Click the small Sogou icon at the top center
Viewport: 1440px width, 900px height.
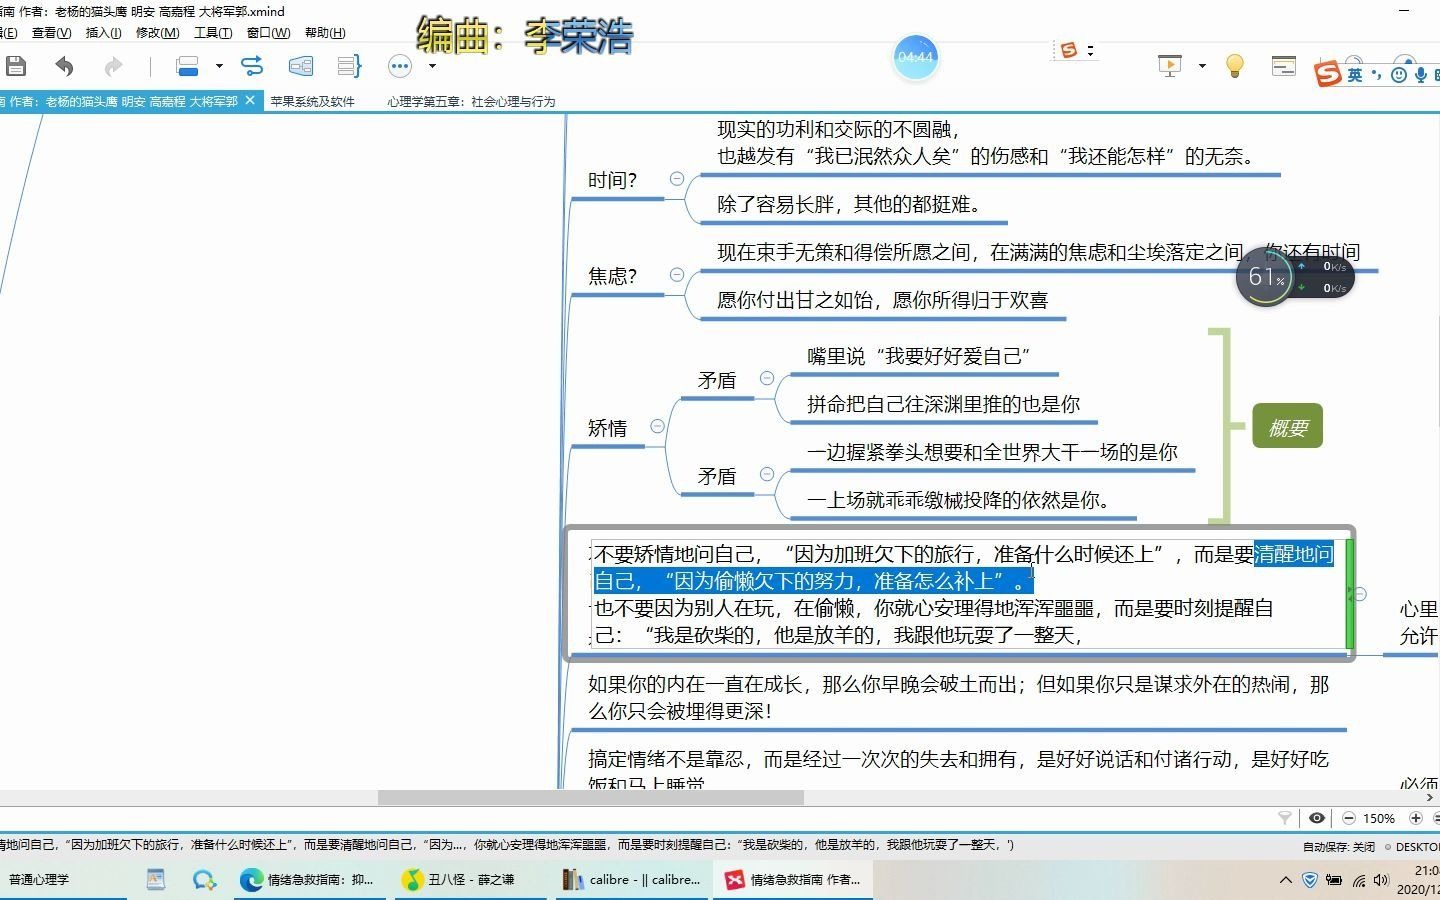tap(1069, 50)
